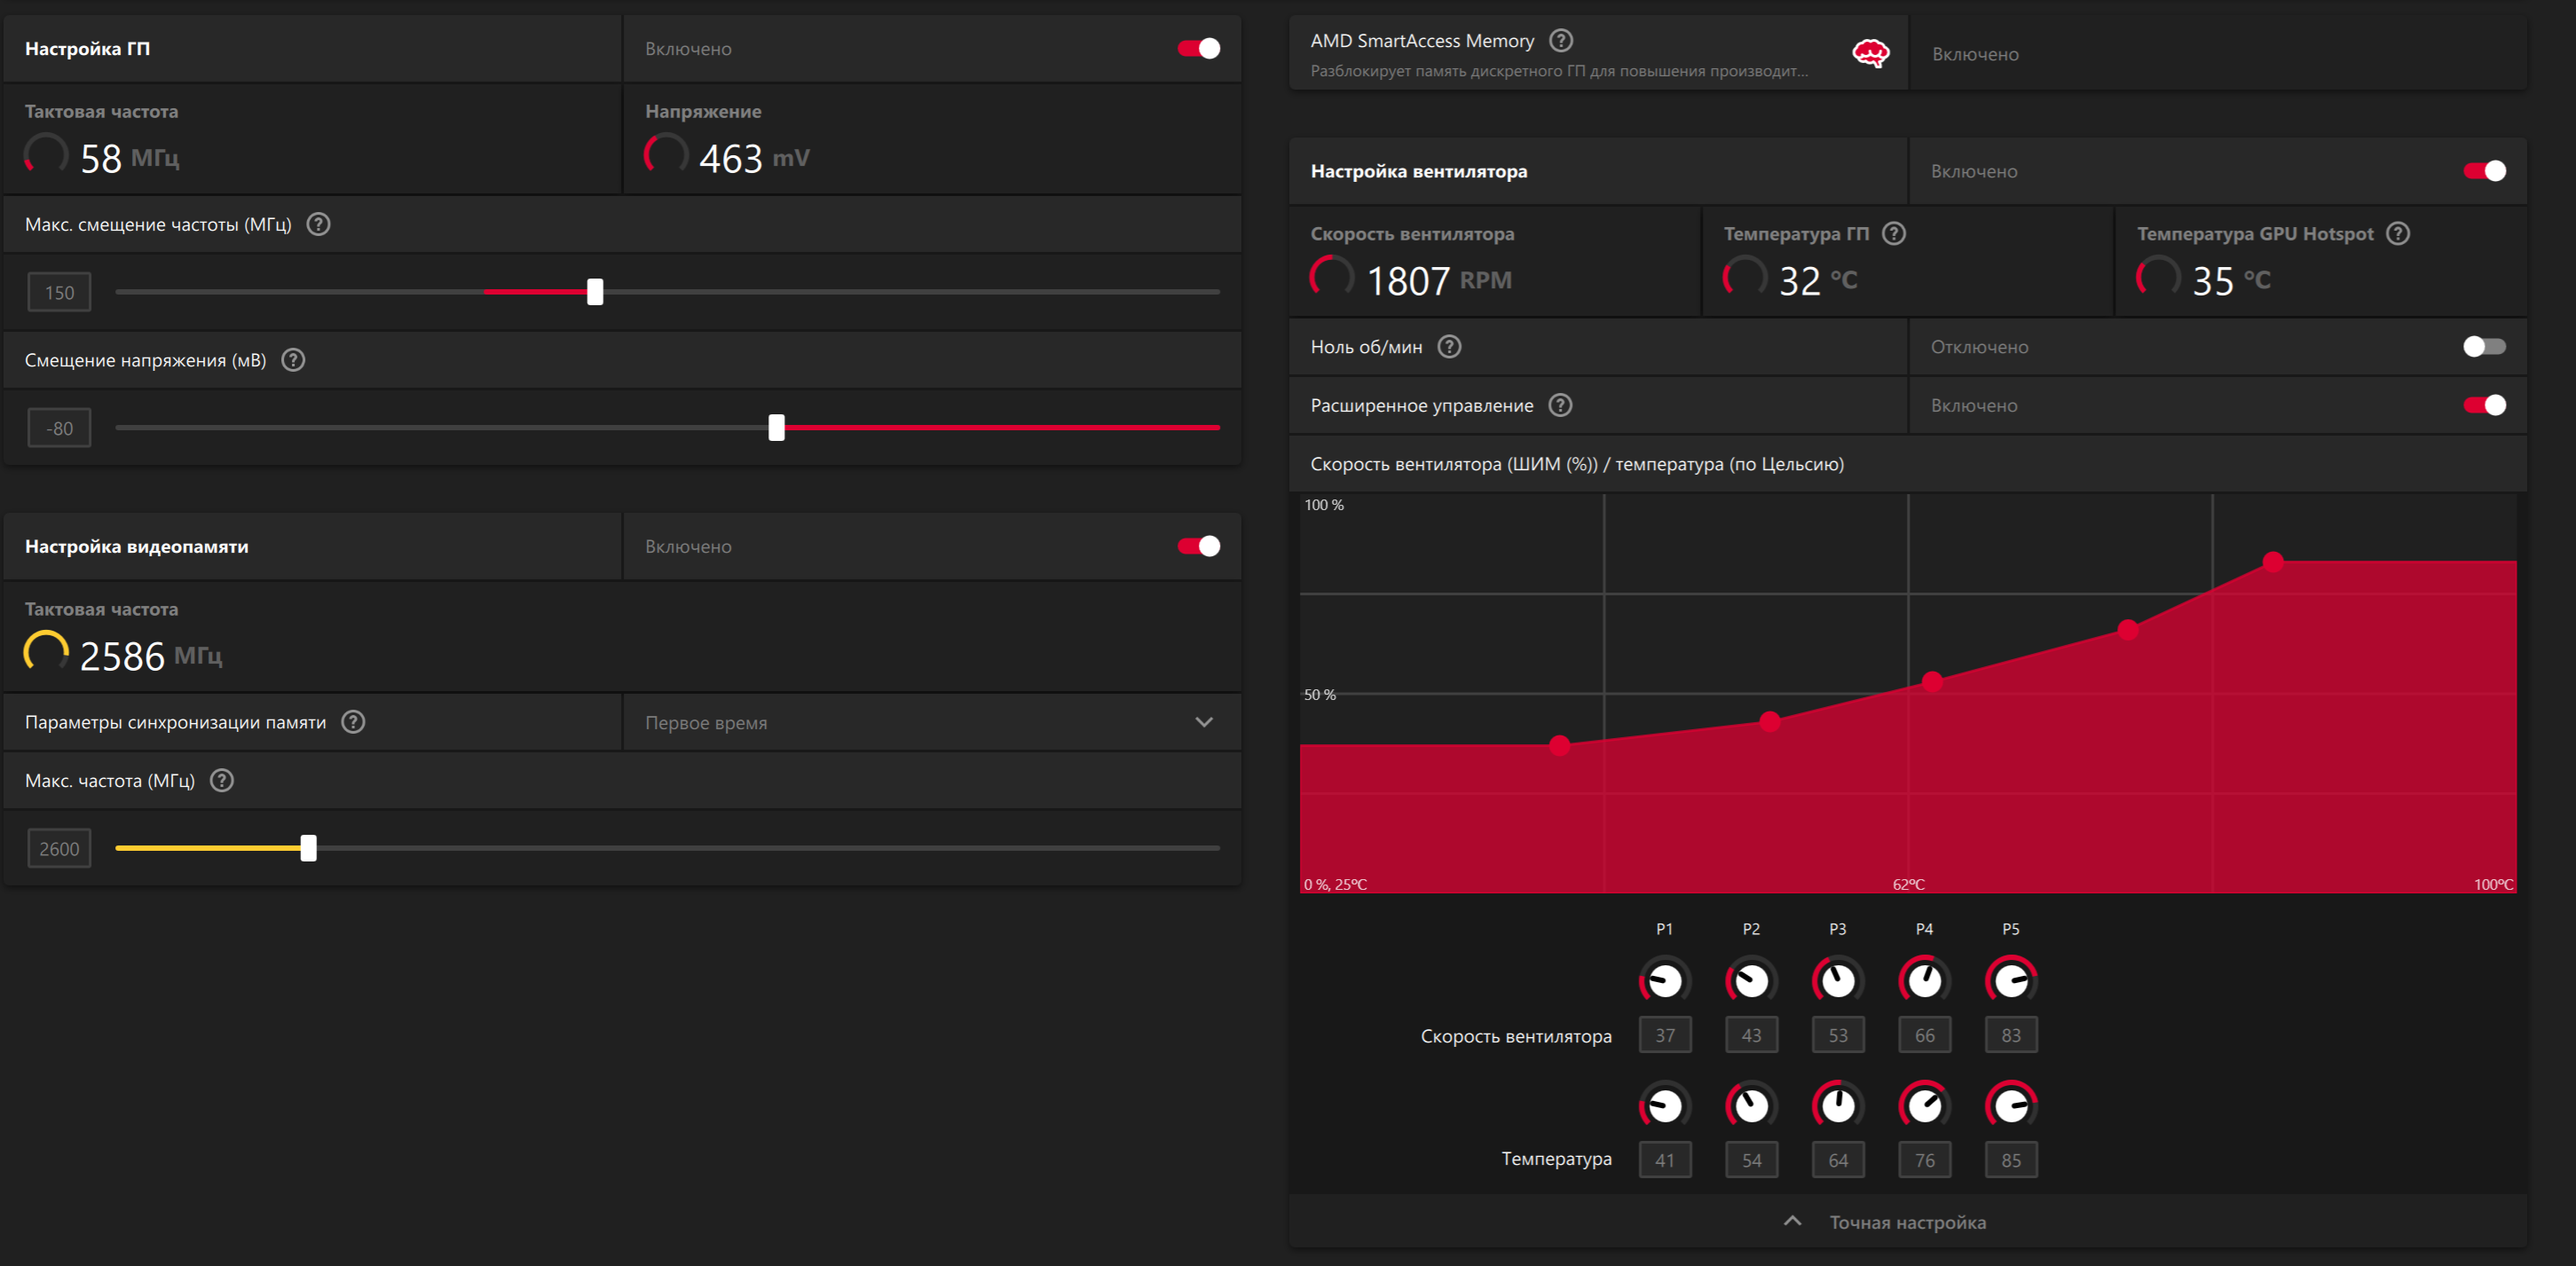Click help icon next to Макс. смещение частоты
This screenshot has width=2576, height=1266.
pyautogui.click(x=318, y=224)
